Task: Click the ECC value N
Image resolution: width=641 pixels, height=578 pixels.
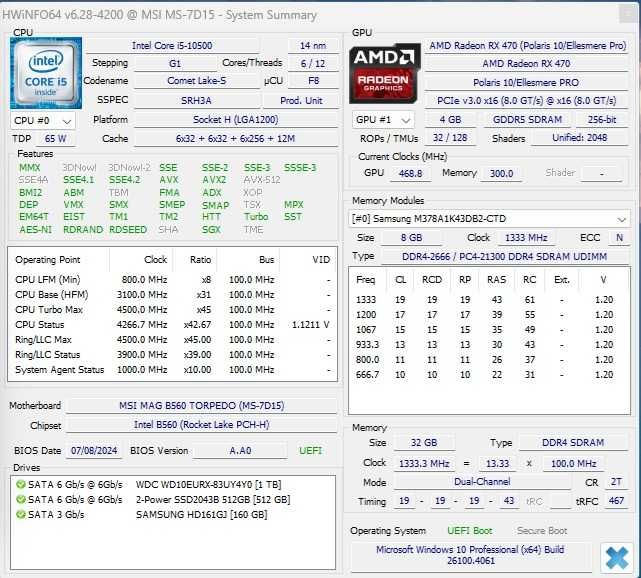Action: pyautogui.click(x=619, y=238)
